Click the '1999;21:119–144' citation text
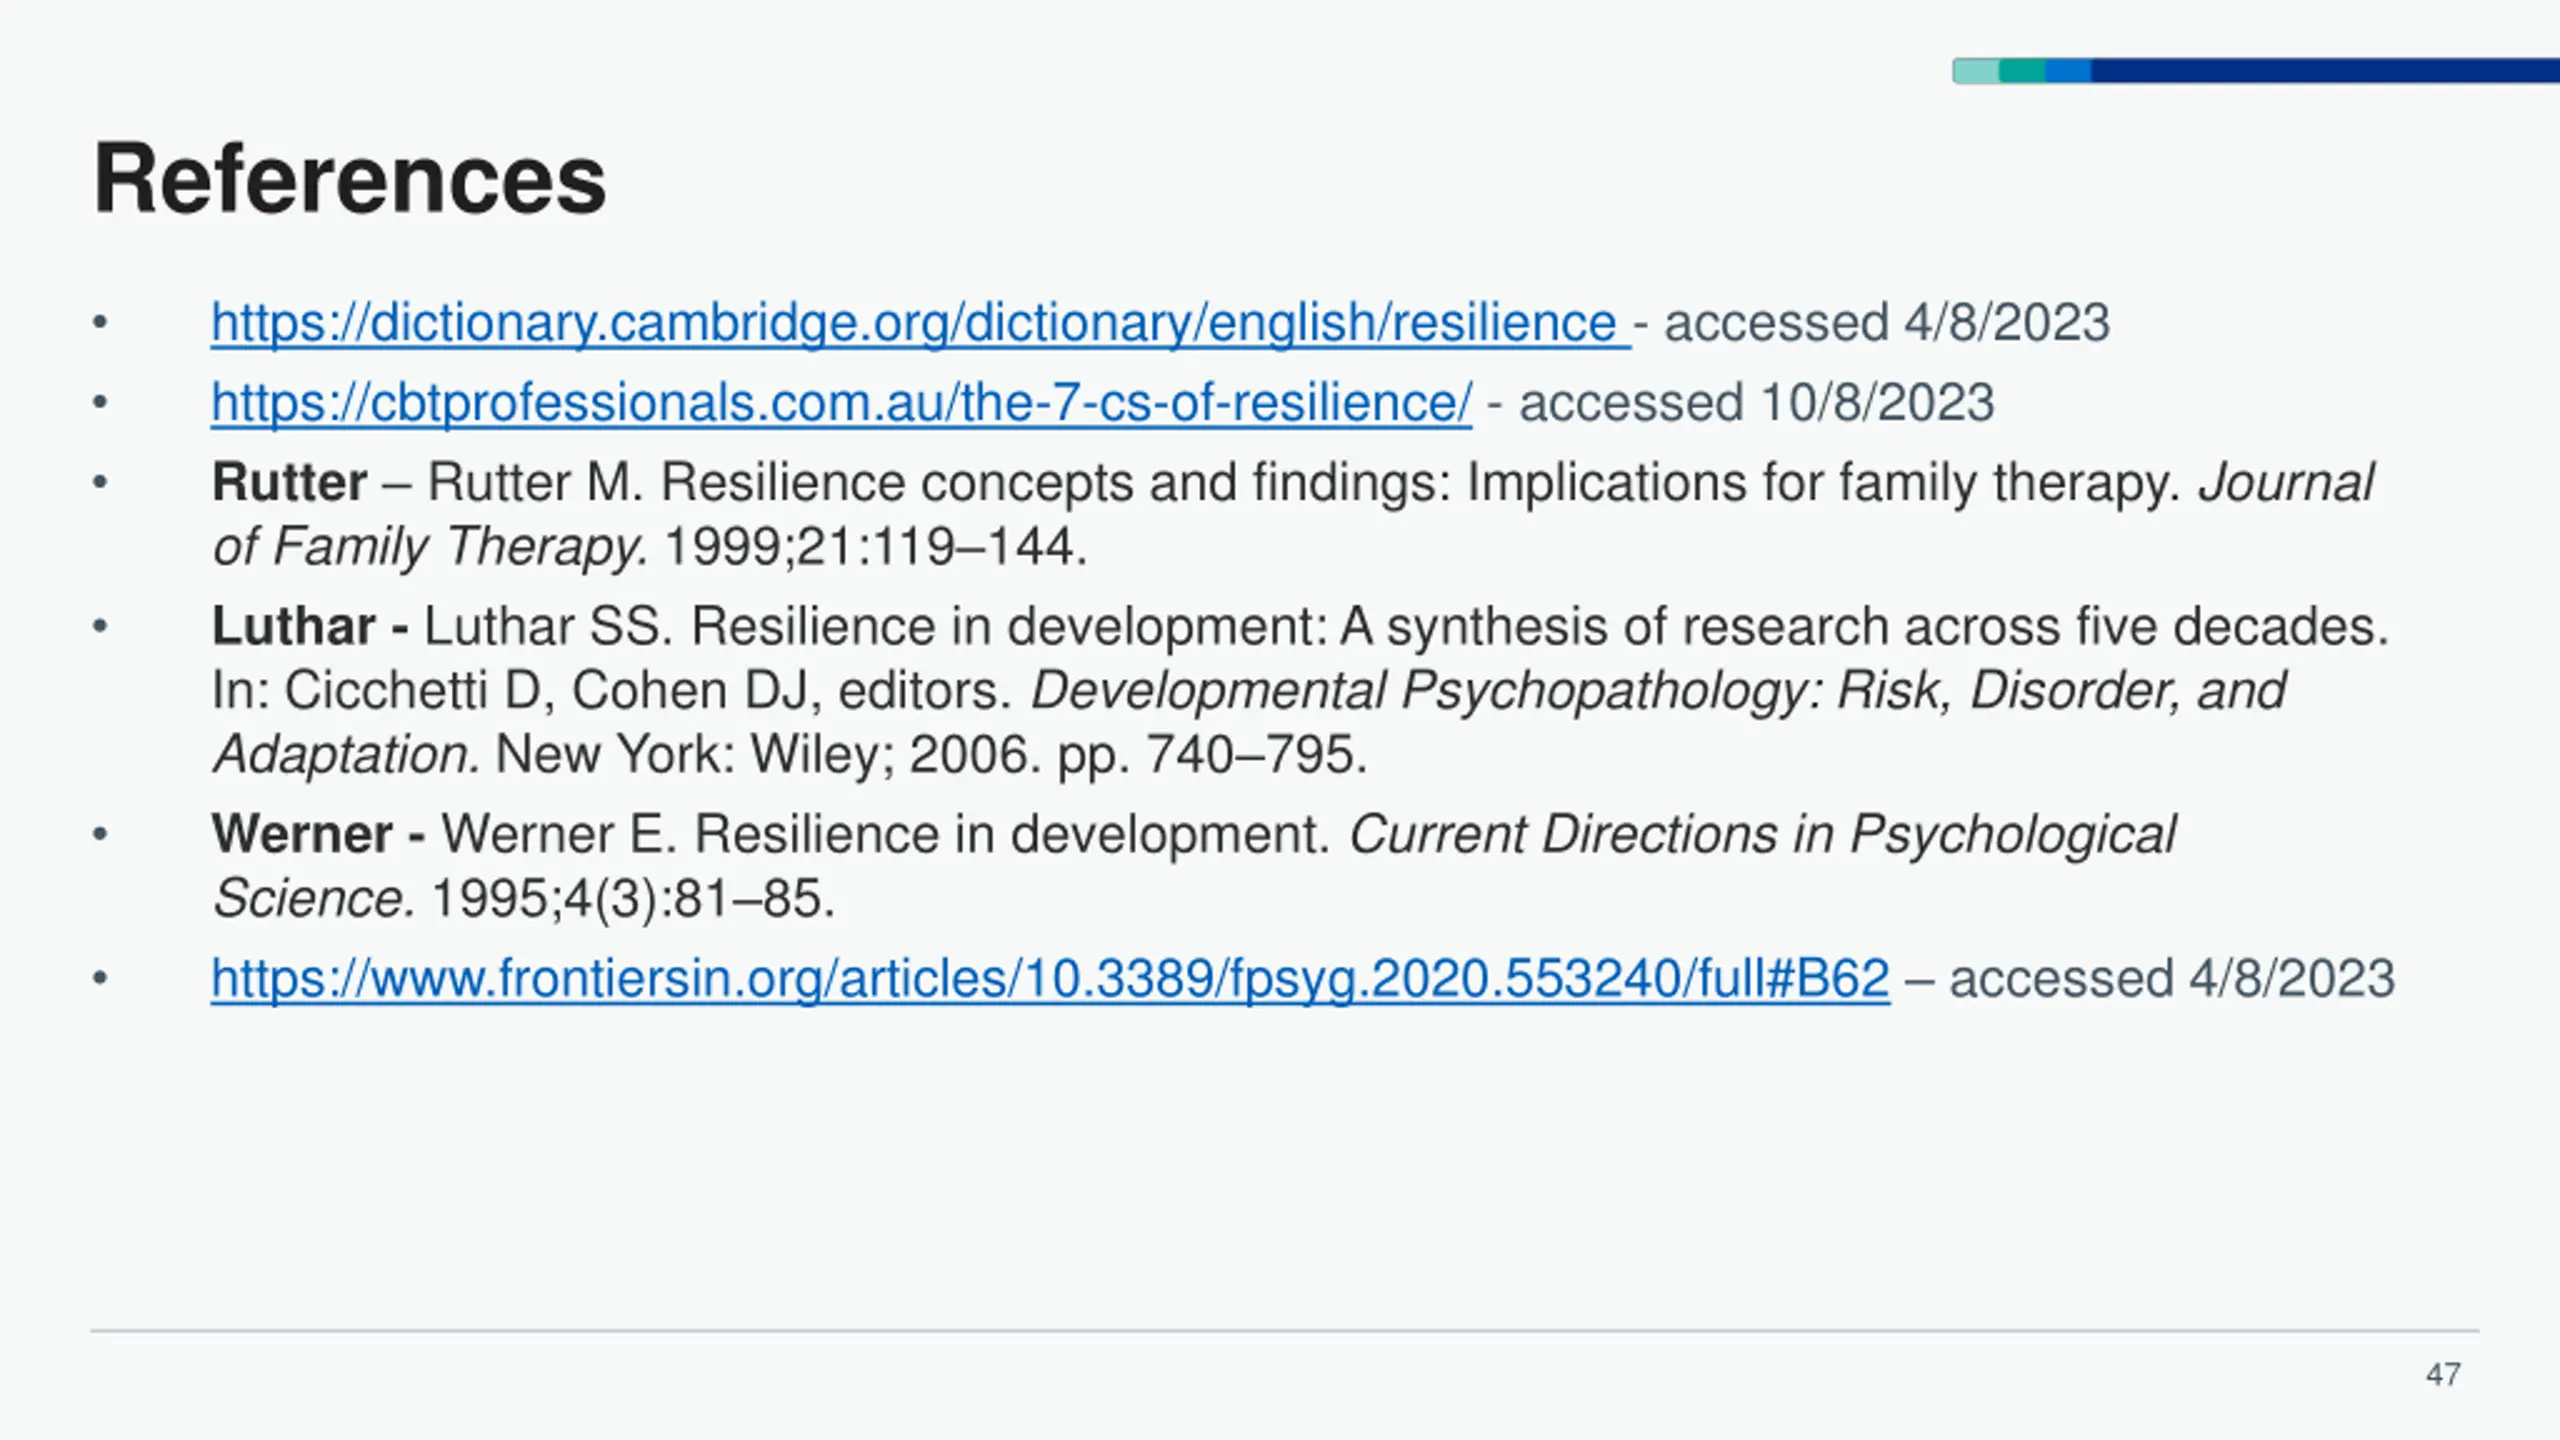The height and width of the screenshot is (1440, 2560). 874,547
